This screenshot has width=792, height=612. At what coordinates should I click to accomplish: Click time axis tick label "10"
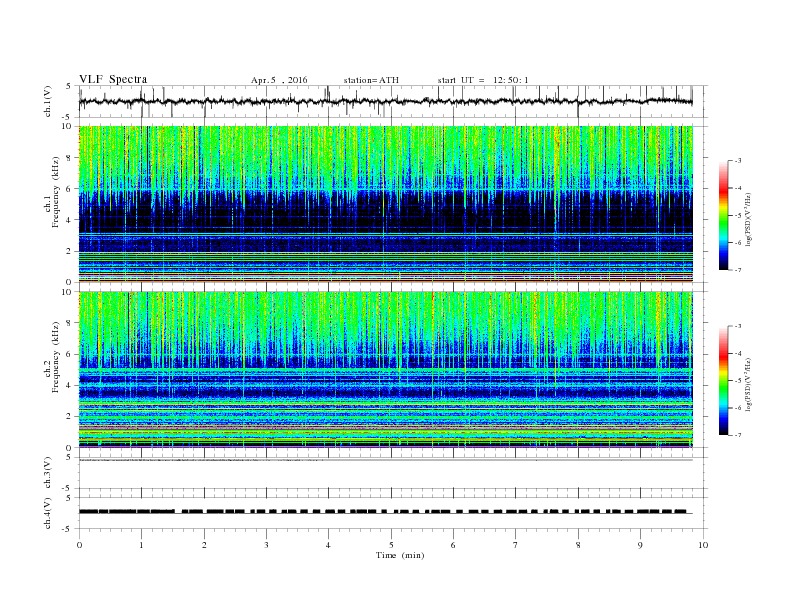pyautogui.click(x=703, y=545)
